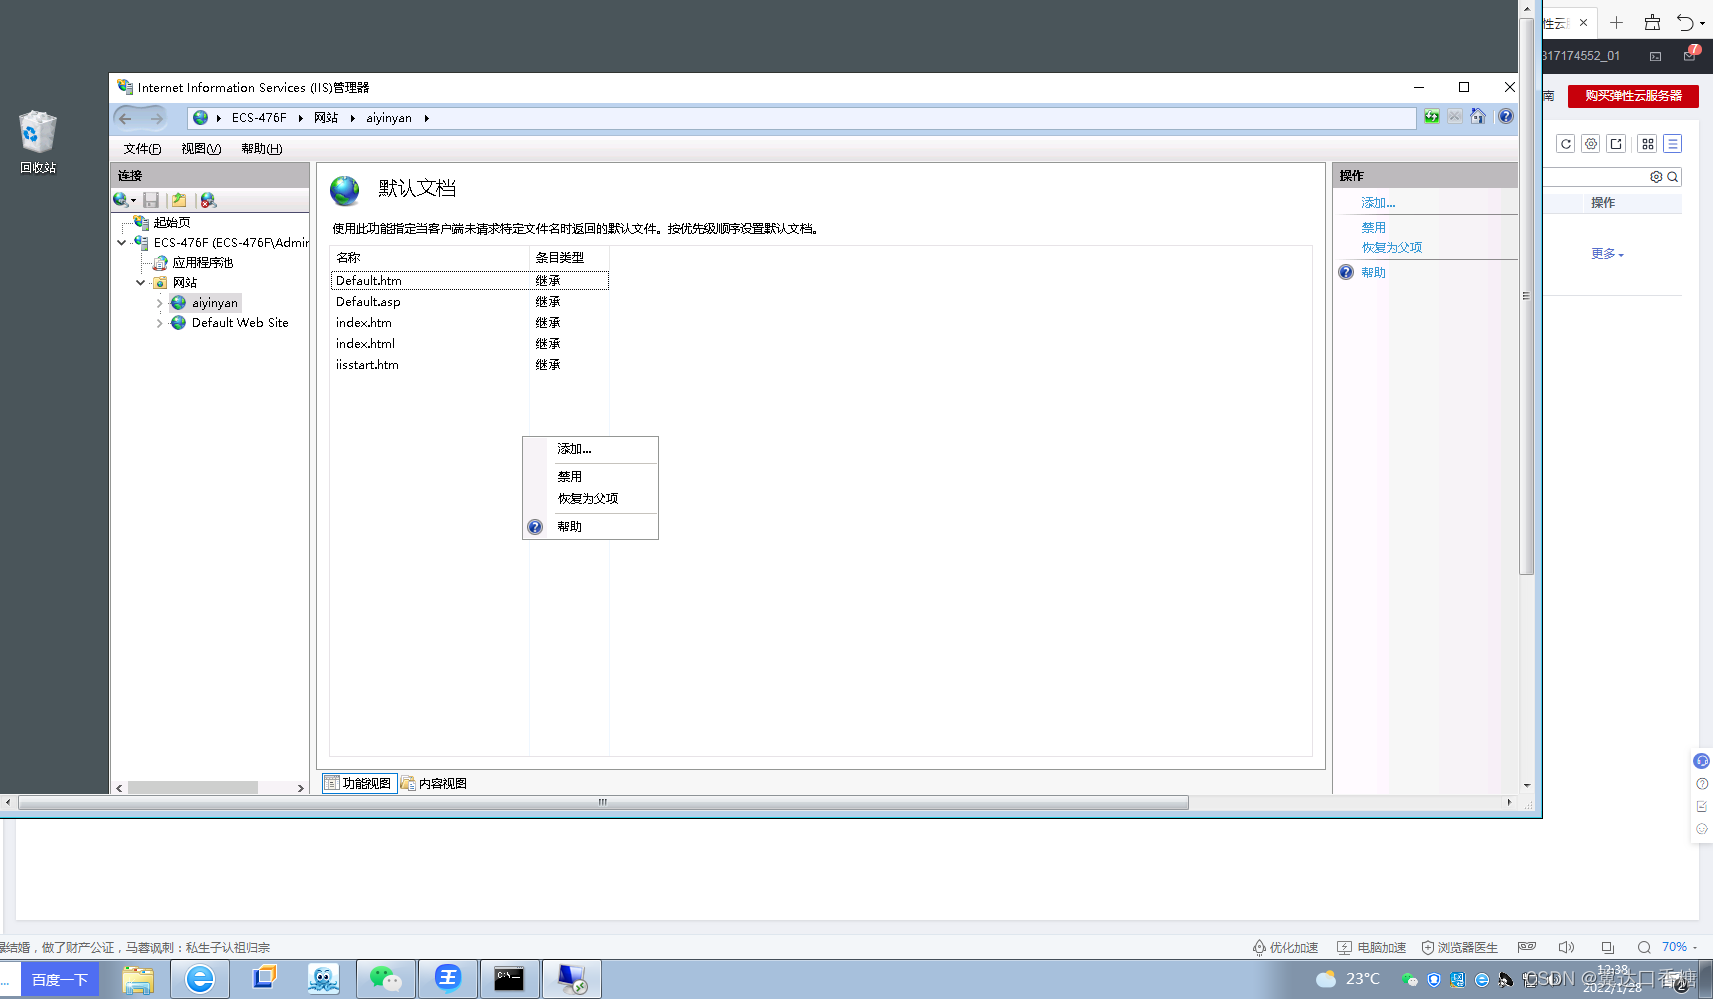Click the browser new tab plus icon
Viewport: 1713px width, 999px height.
point(1616,22)
